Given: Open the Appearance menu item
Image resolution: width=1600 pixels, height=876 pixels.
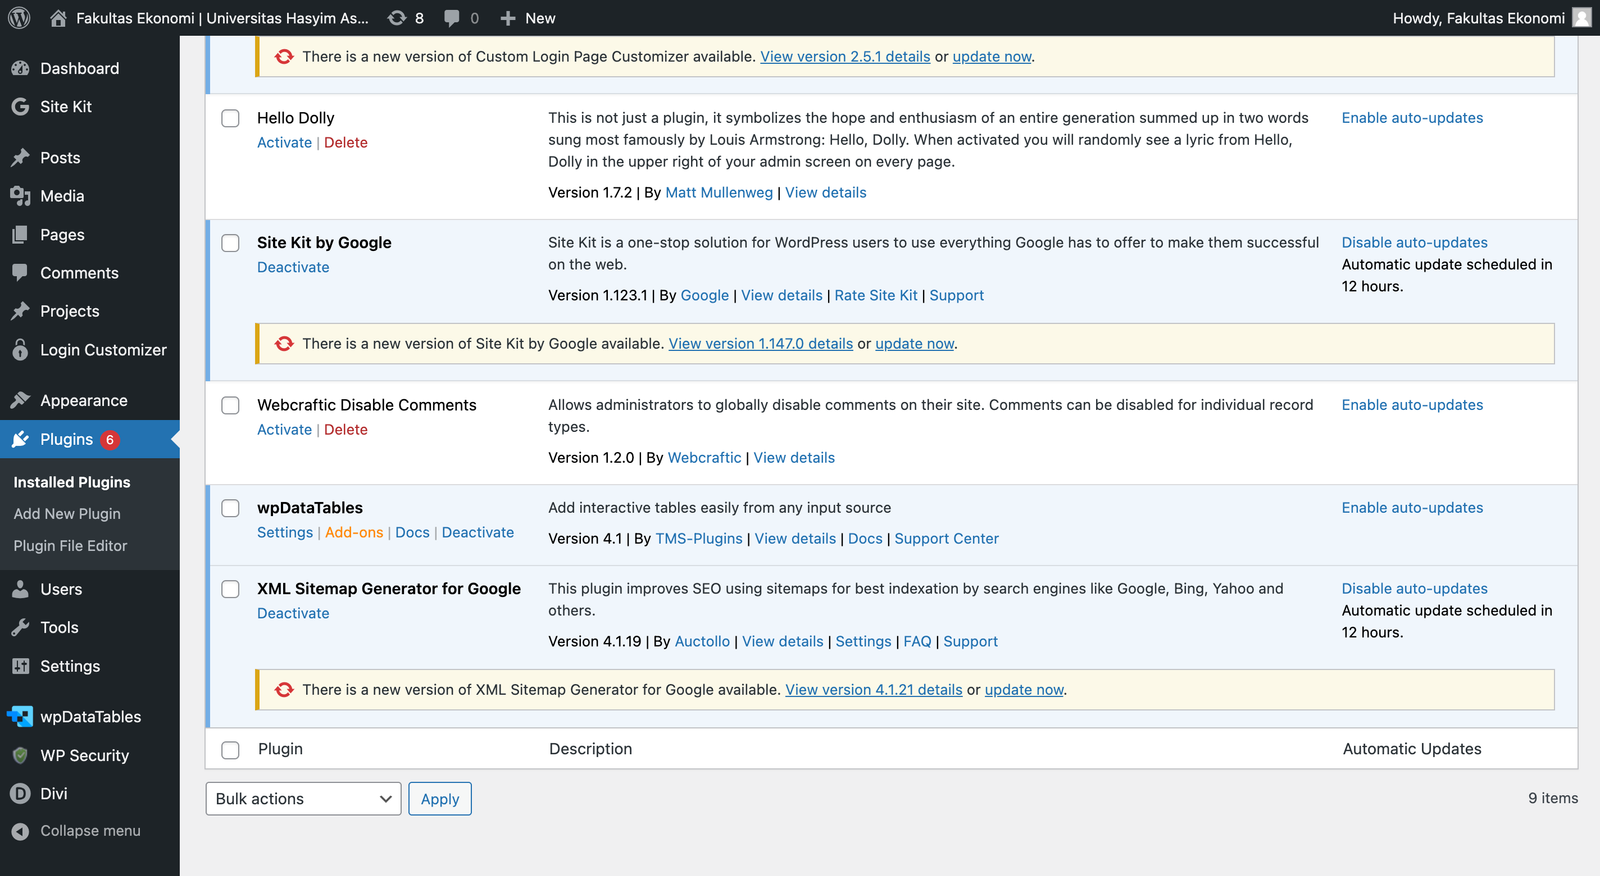Looking at the screenshot, I should [84, 401].
